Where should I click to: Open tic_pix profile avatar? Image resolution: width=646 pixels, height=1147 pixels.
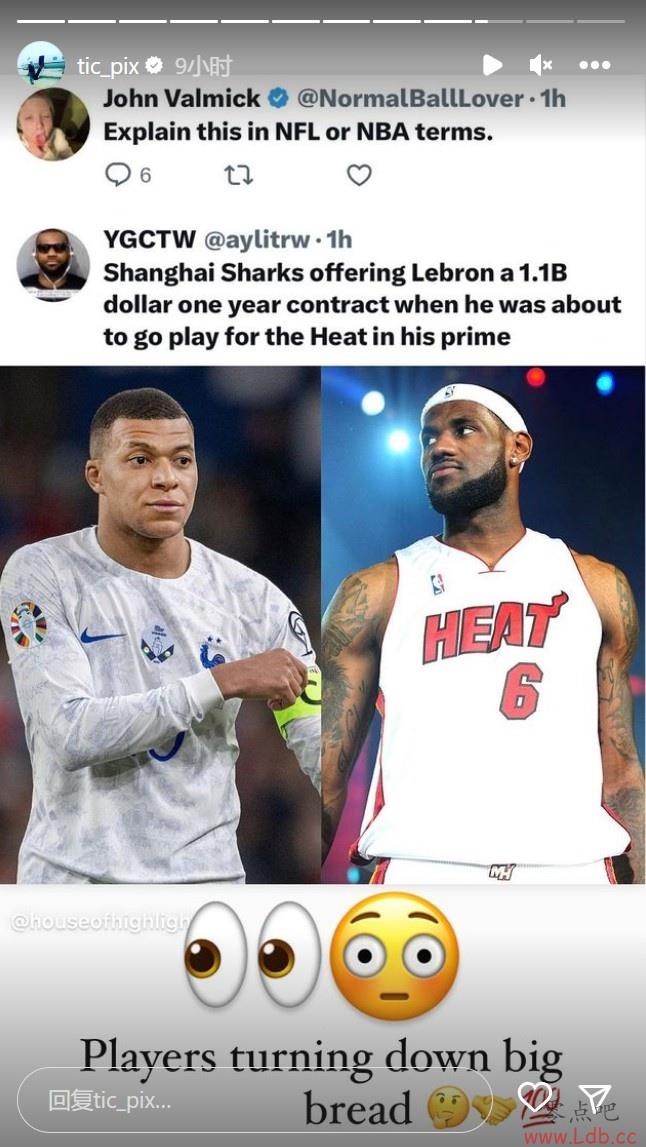click(41, 64)
